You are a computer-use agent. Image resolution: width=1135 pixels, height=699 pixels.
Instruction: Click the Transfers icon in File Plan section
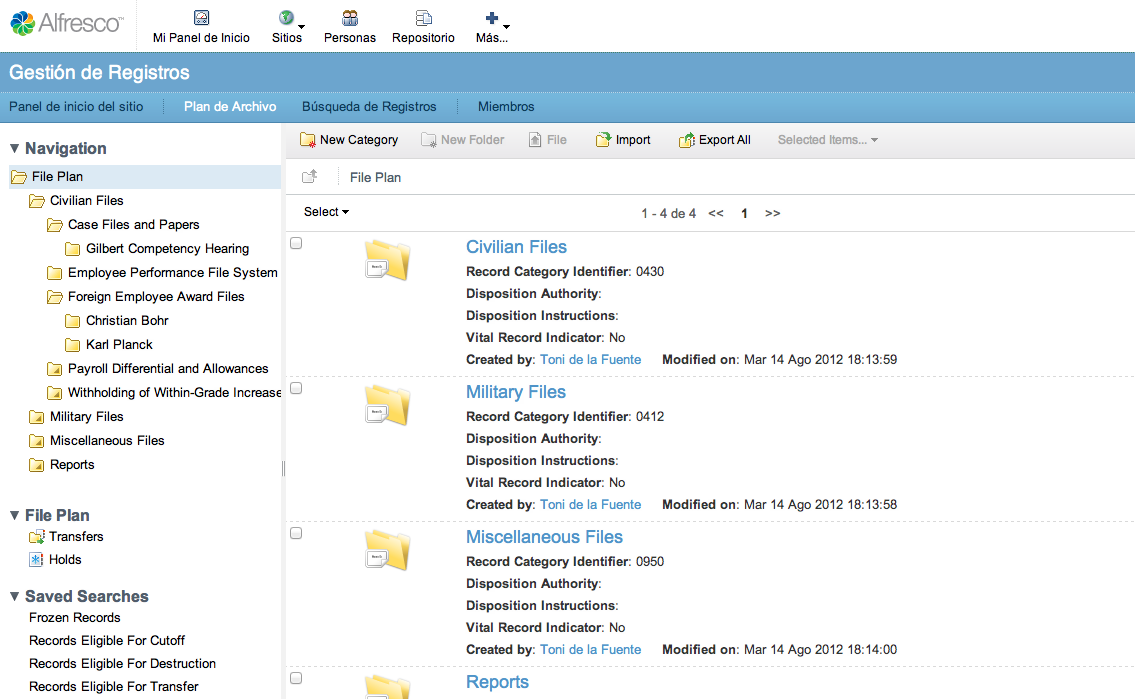click(37, 537)
